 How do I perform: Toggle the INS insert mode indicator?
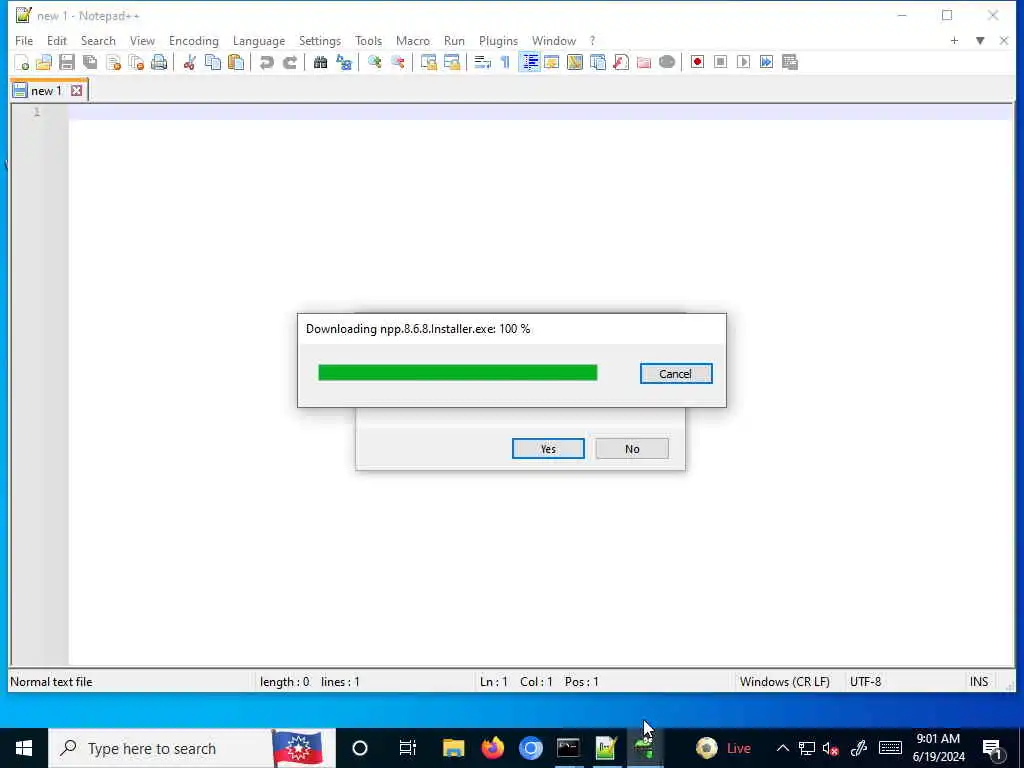[x=978, y=682]
